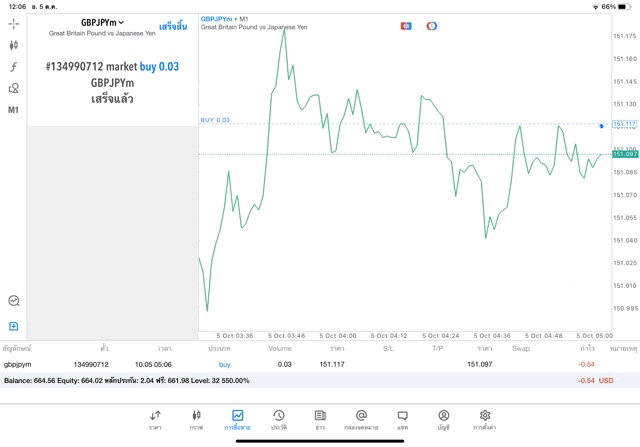This screenshot has height=447, width=640.
Task: Switch to the กราฟ chart tab
Action: [196, 420]
